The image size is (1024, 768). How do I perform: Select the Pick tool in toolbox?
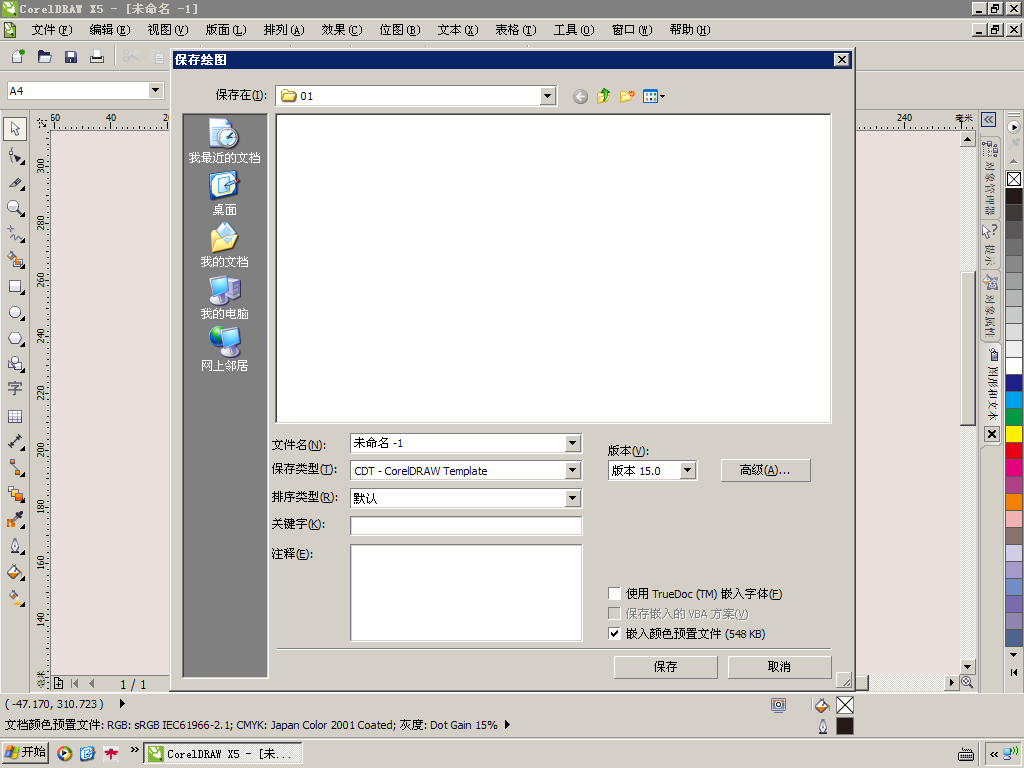15,129
